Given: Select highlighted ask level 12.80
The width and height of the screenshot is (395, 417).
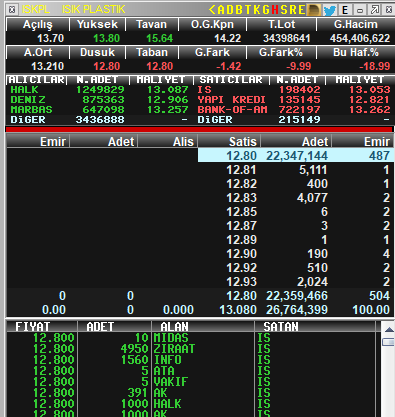Looking at the screenshot, I should [x=295, y=156].
